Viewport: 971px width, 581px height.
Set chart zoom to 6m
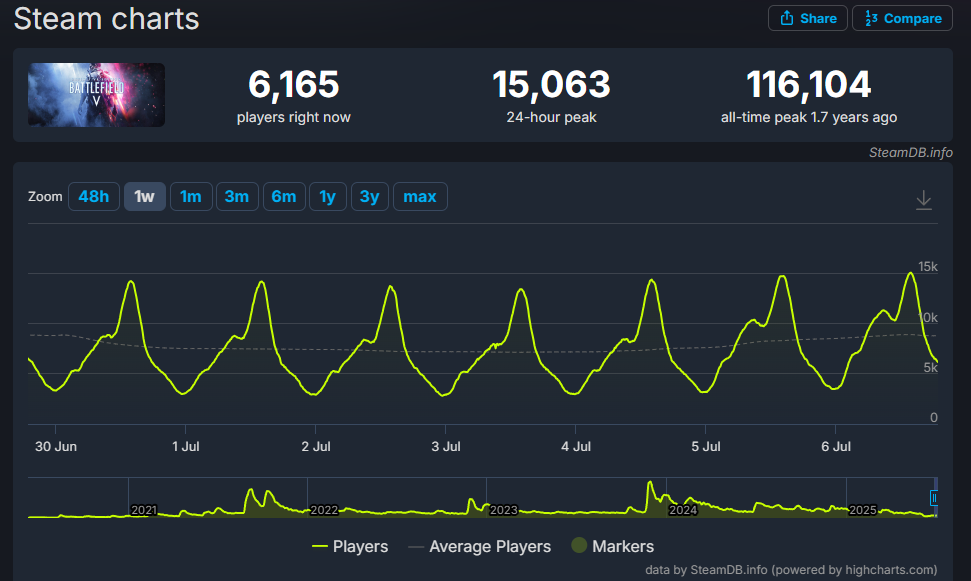[x=284, y=196]
